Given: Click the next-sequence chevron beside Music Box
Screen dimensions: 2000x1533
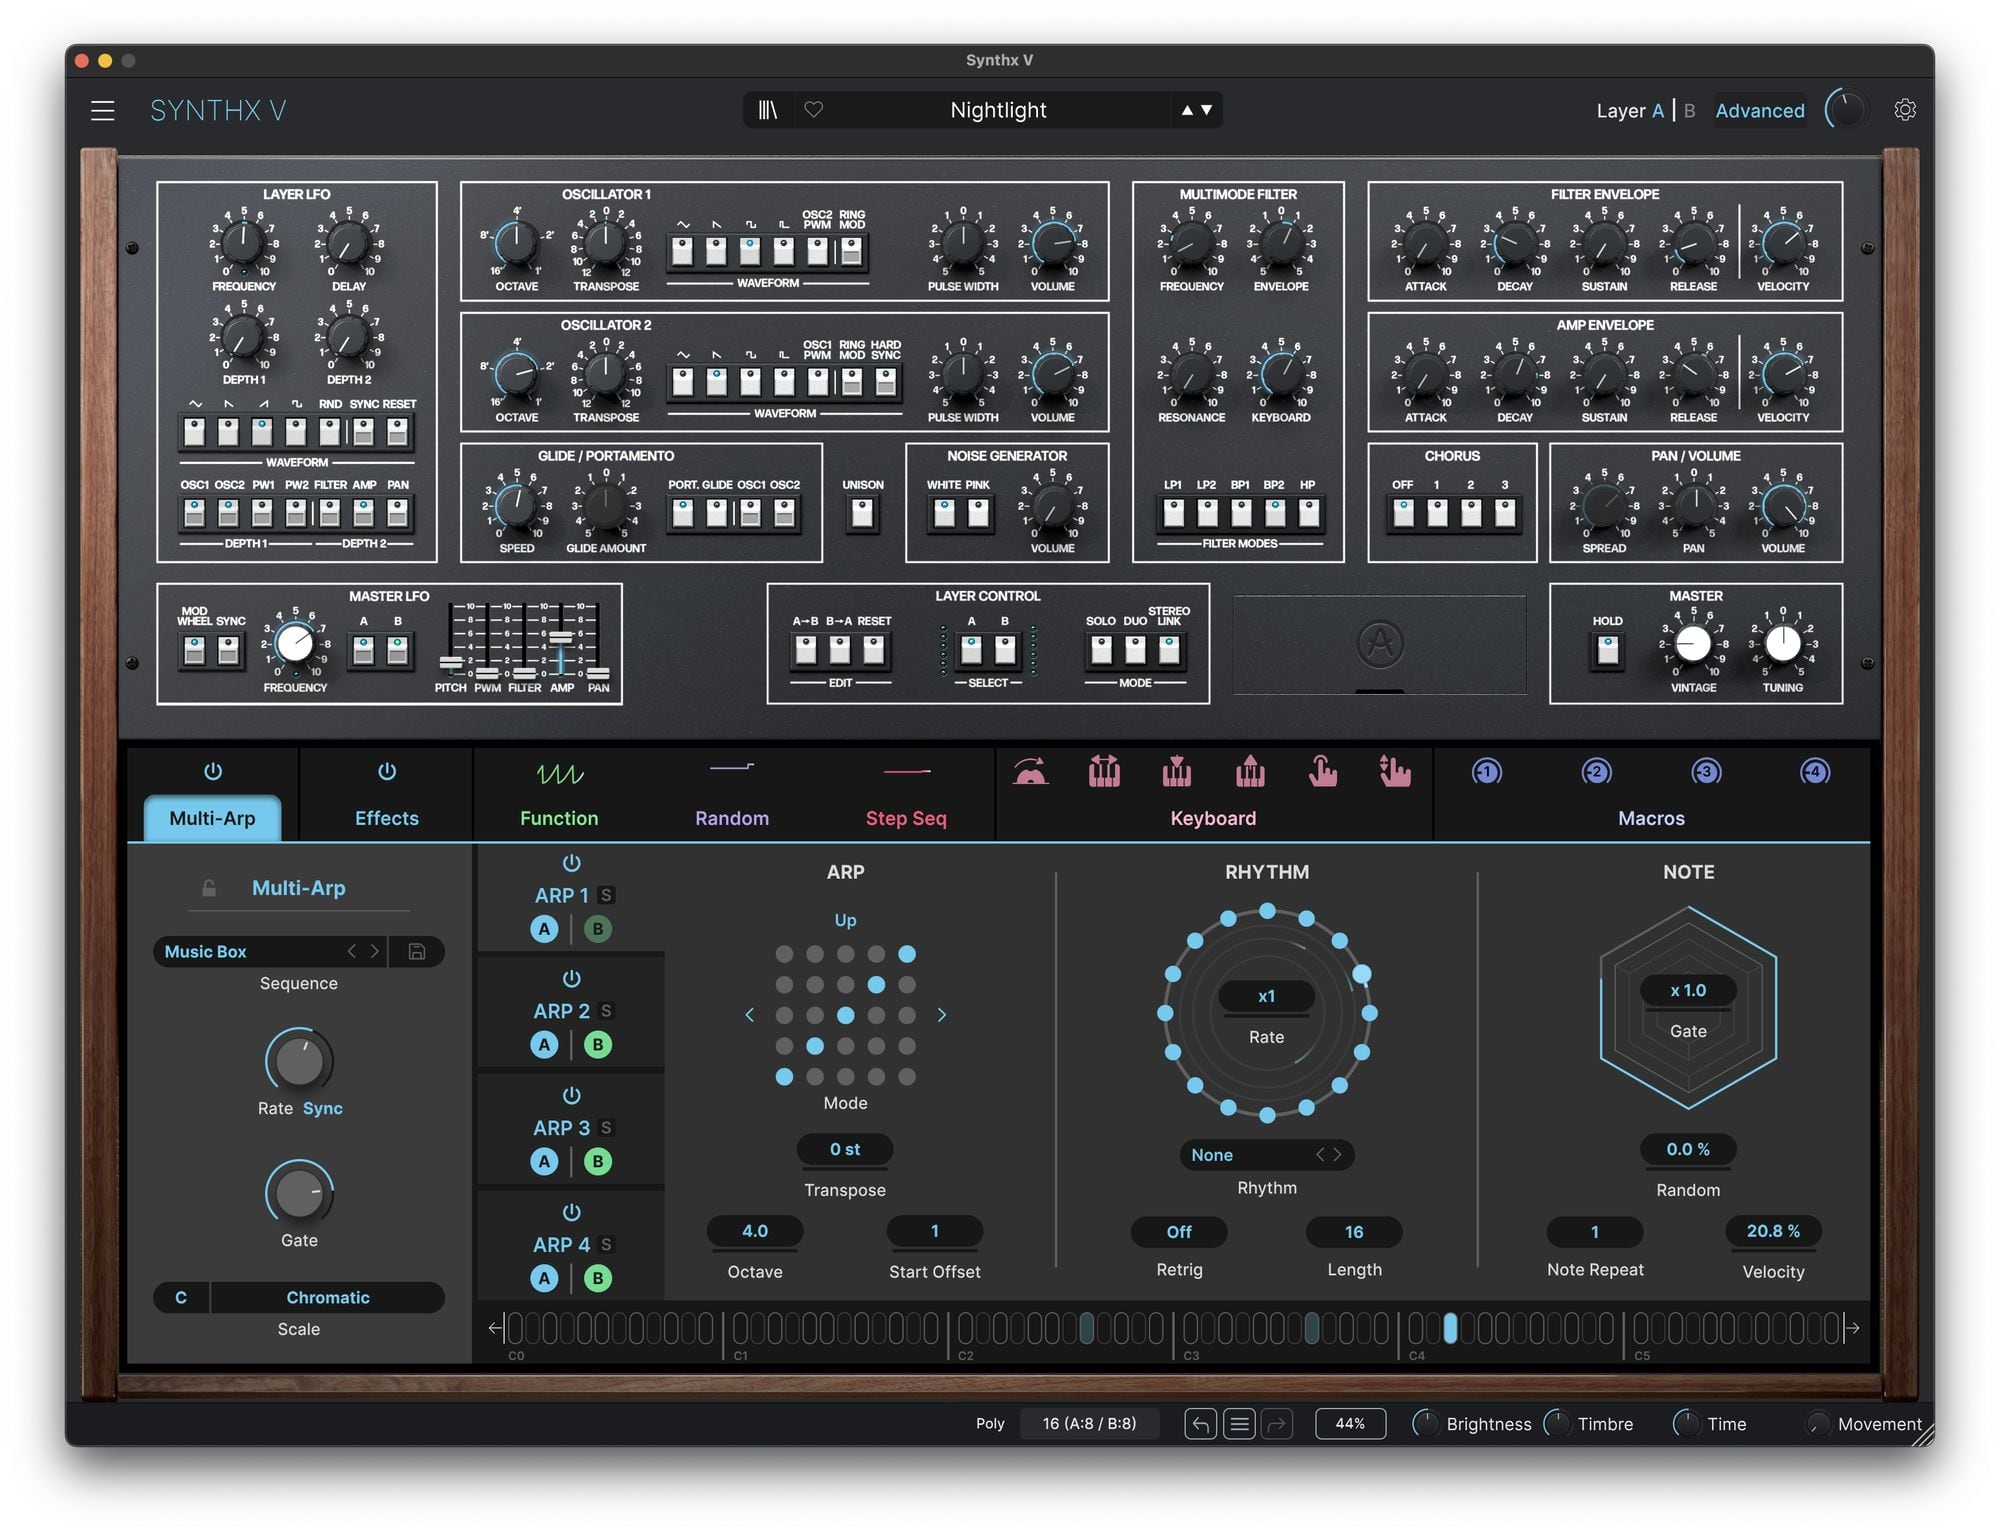Looking at the screenshot, I should (375, 951).
